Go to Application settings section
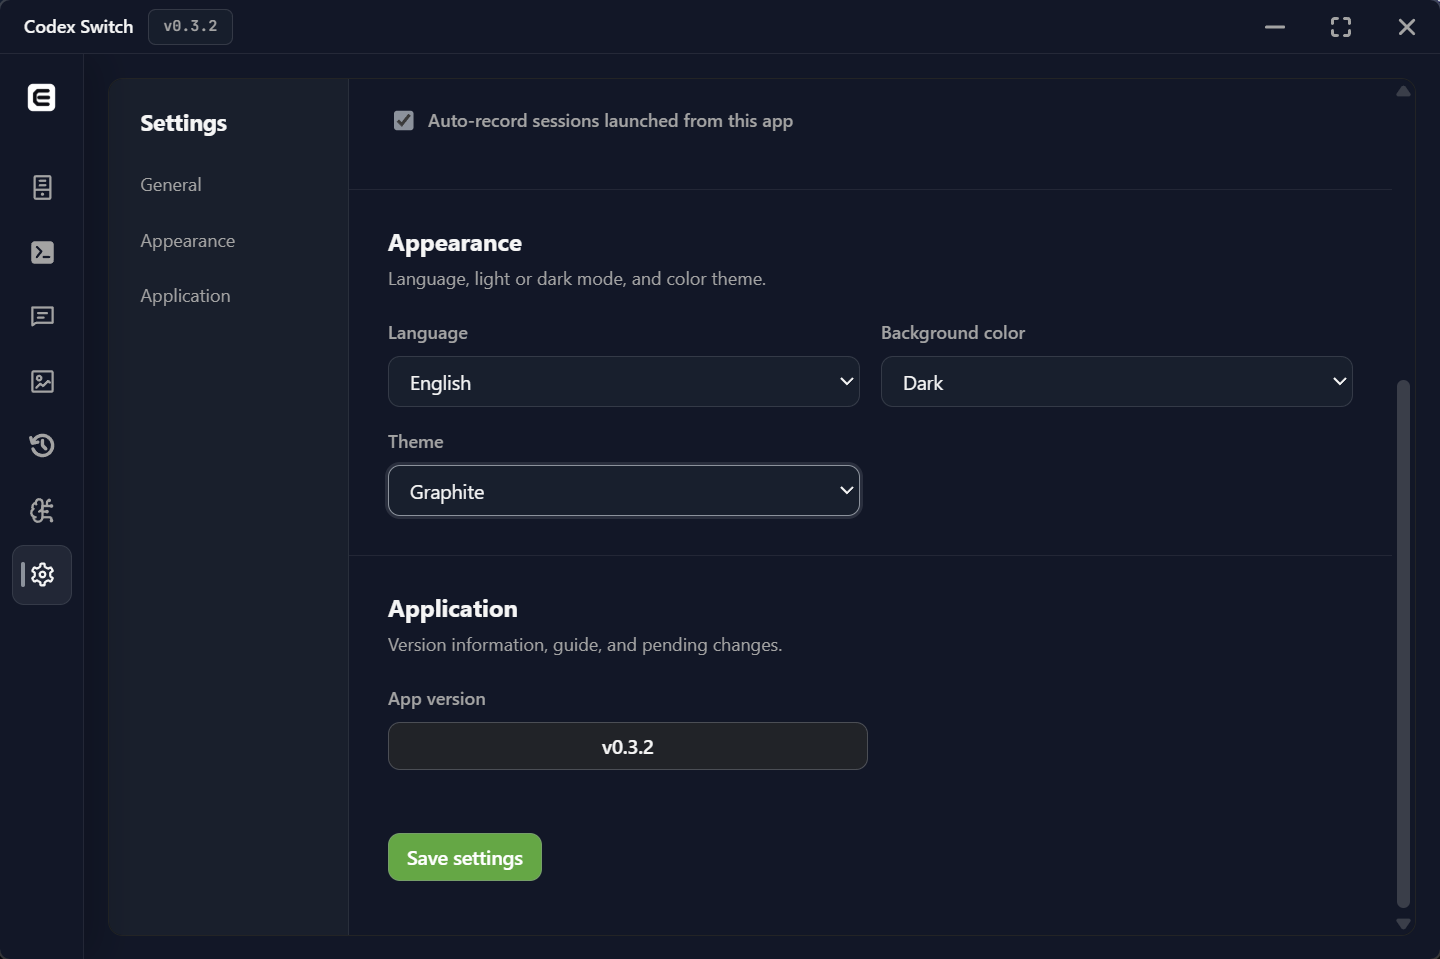The image size is (1440, 959). [185, 296]
